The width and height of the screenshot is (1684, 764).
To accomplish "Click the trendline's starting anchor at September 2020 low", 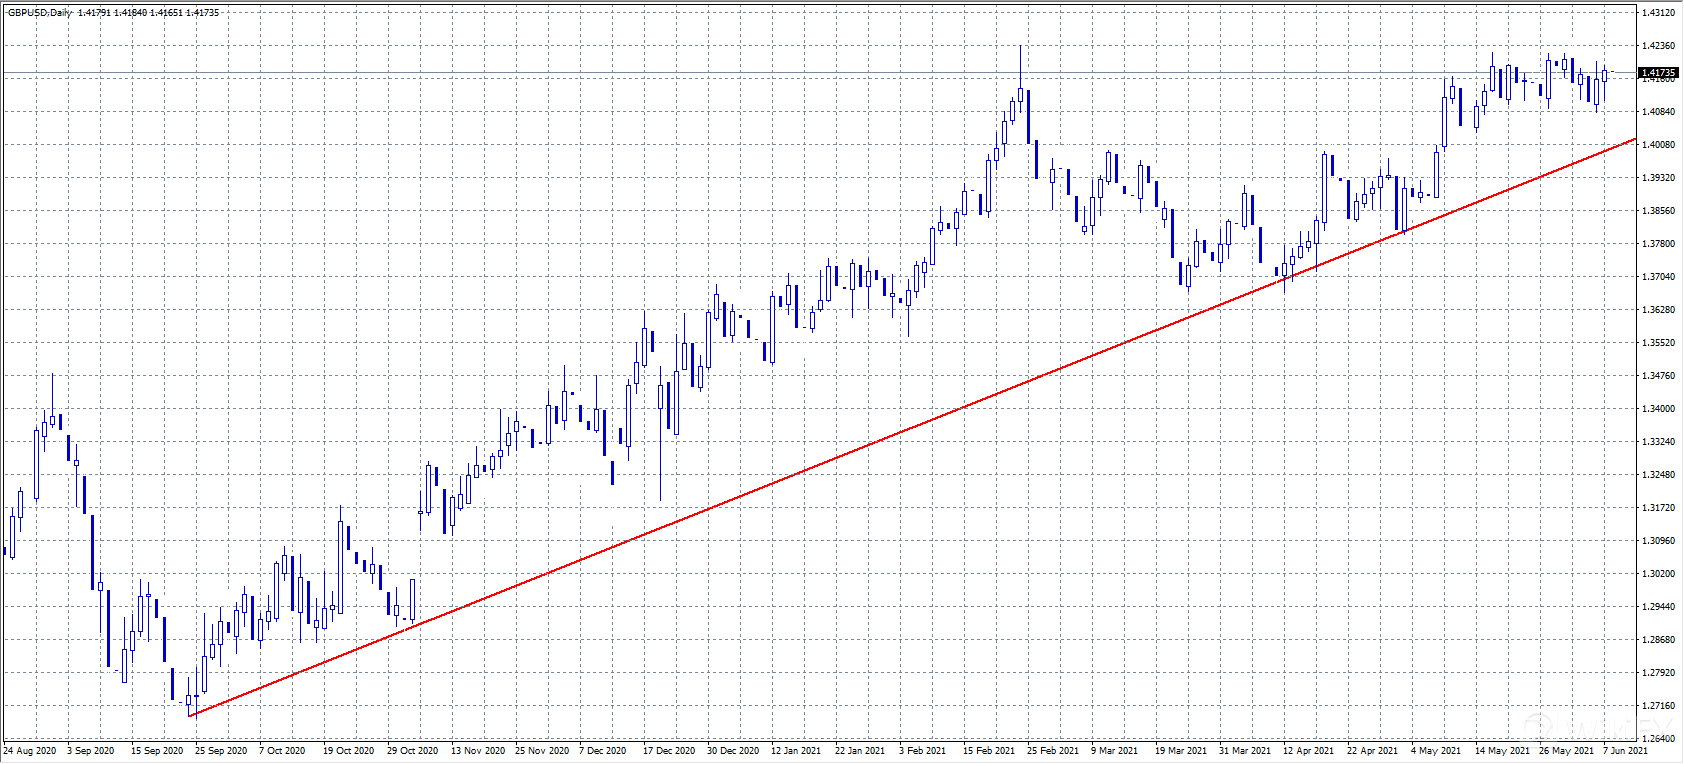I will click(x=190, y=715).
